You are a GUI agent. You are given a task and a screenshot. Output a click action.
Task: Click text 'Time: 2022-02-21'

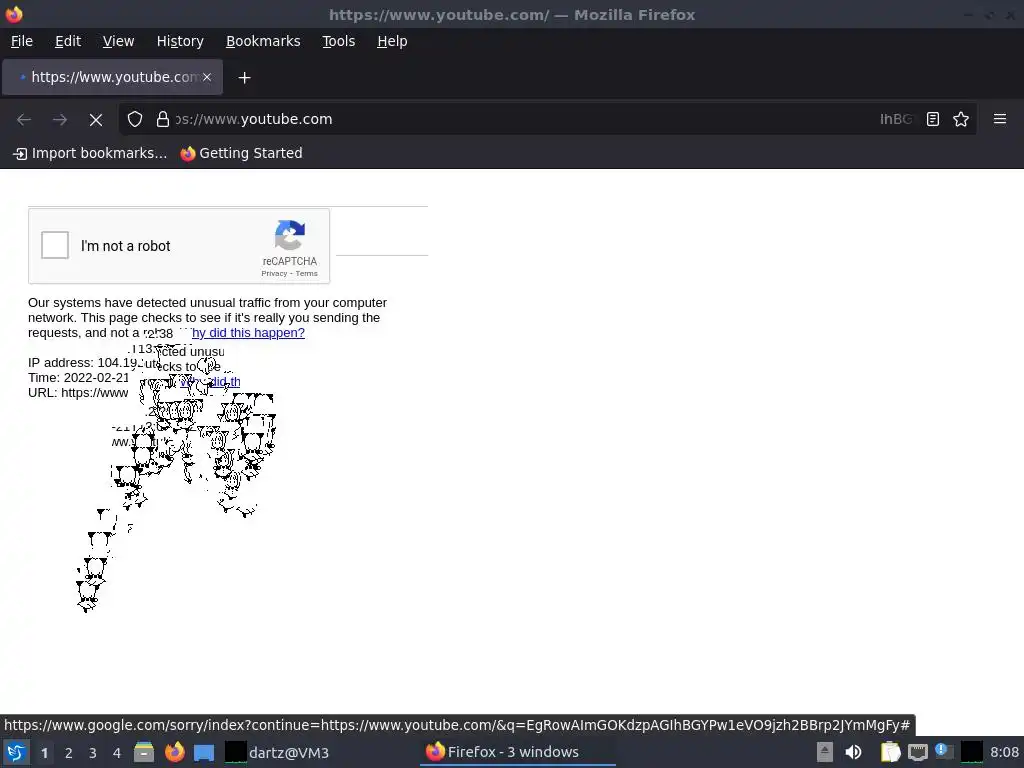coord(78,377)
